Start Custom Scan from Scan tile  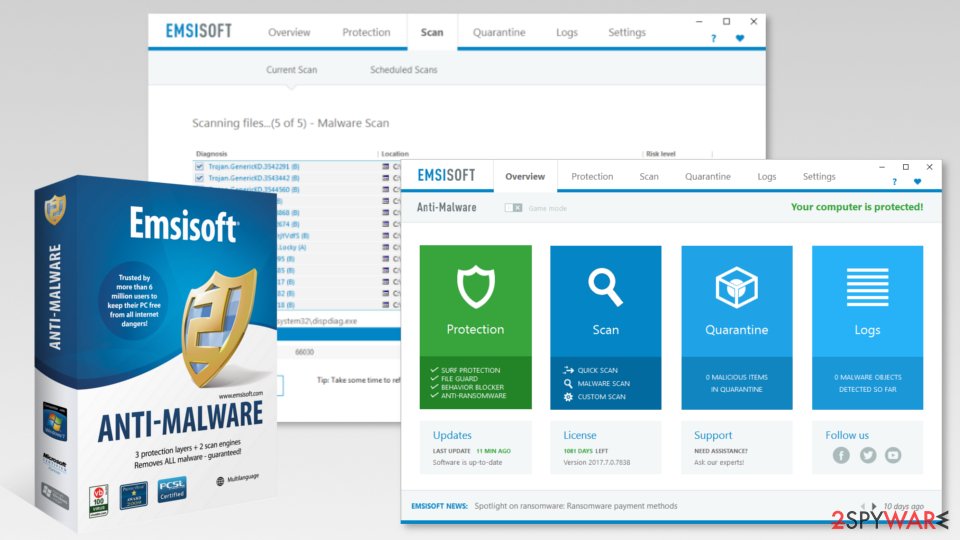(594, 397)
